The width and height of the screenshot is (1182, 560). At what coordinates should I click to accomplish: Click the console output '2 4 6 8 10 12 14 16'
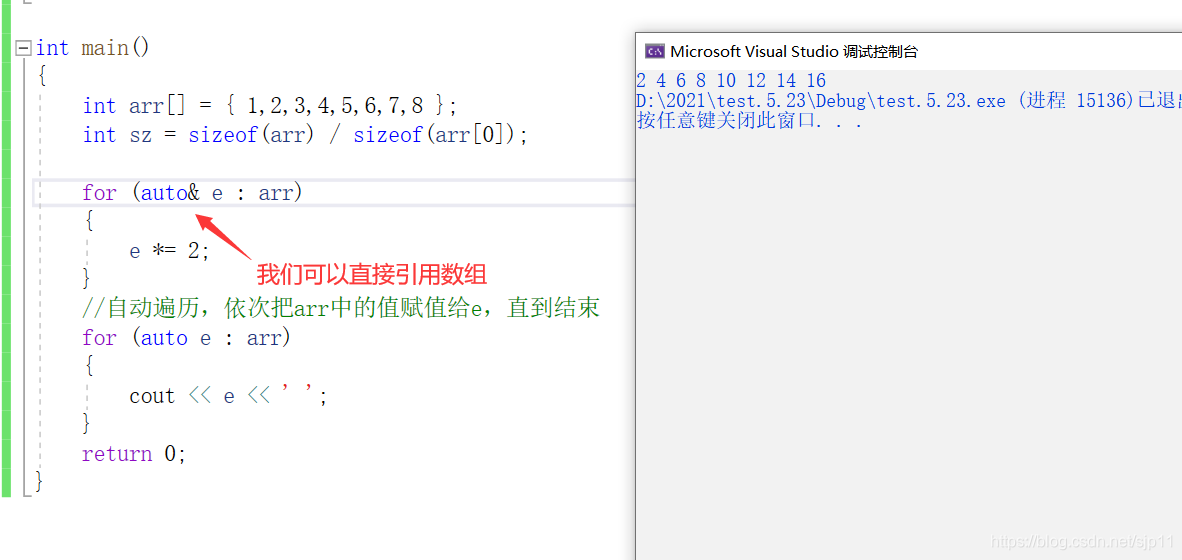click(731, 81)
